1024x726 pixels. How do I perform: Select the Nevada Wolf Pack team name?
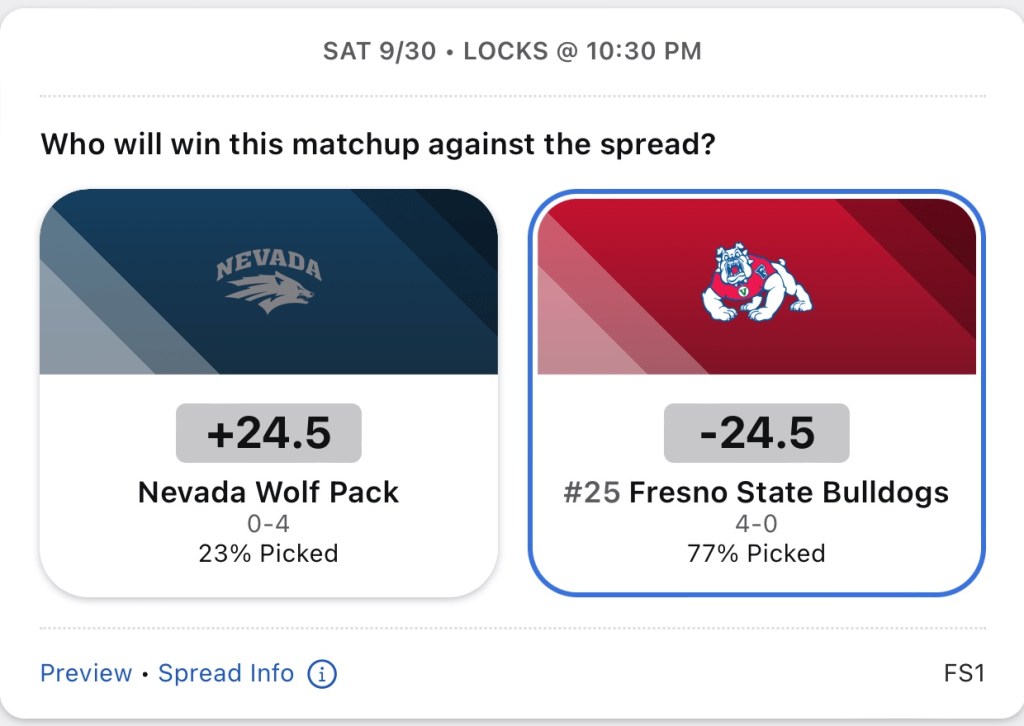(x=268, y=492)
